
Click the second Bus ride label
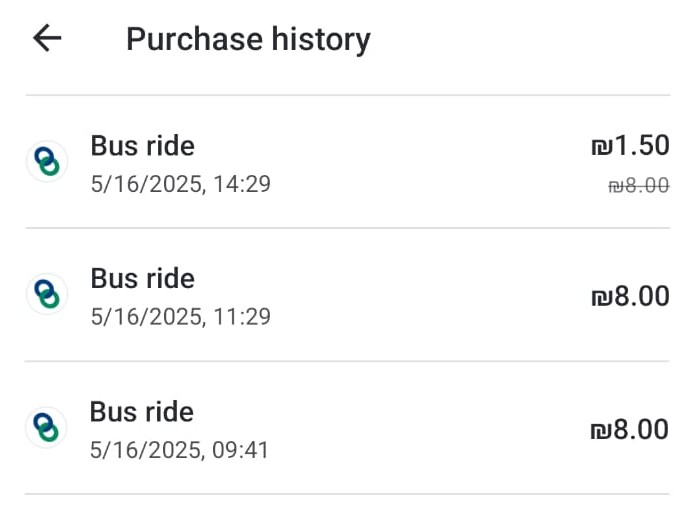click(x=142, y=278)
